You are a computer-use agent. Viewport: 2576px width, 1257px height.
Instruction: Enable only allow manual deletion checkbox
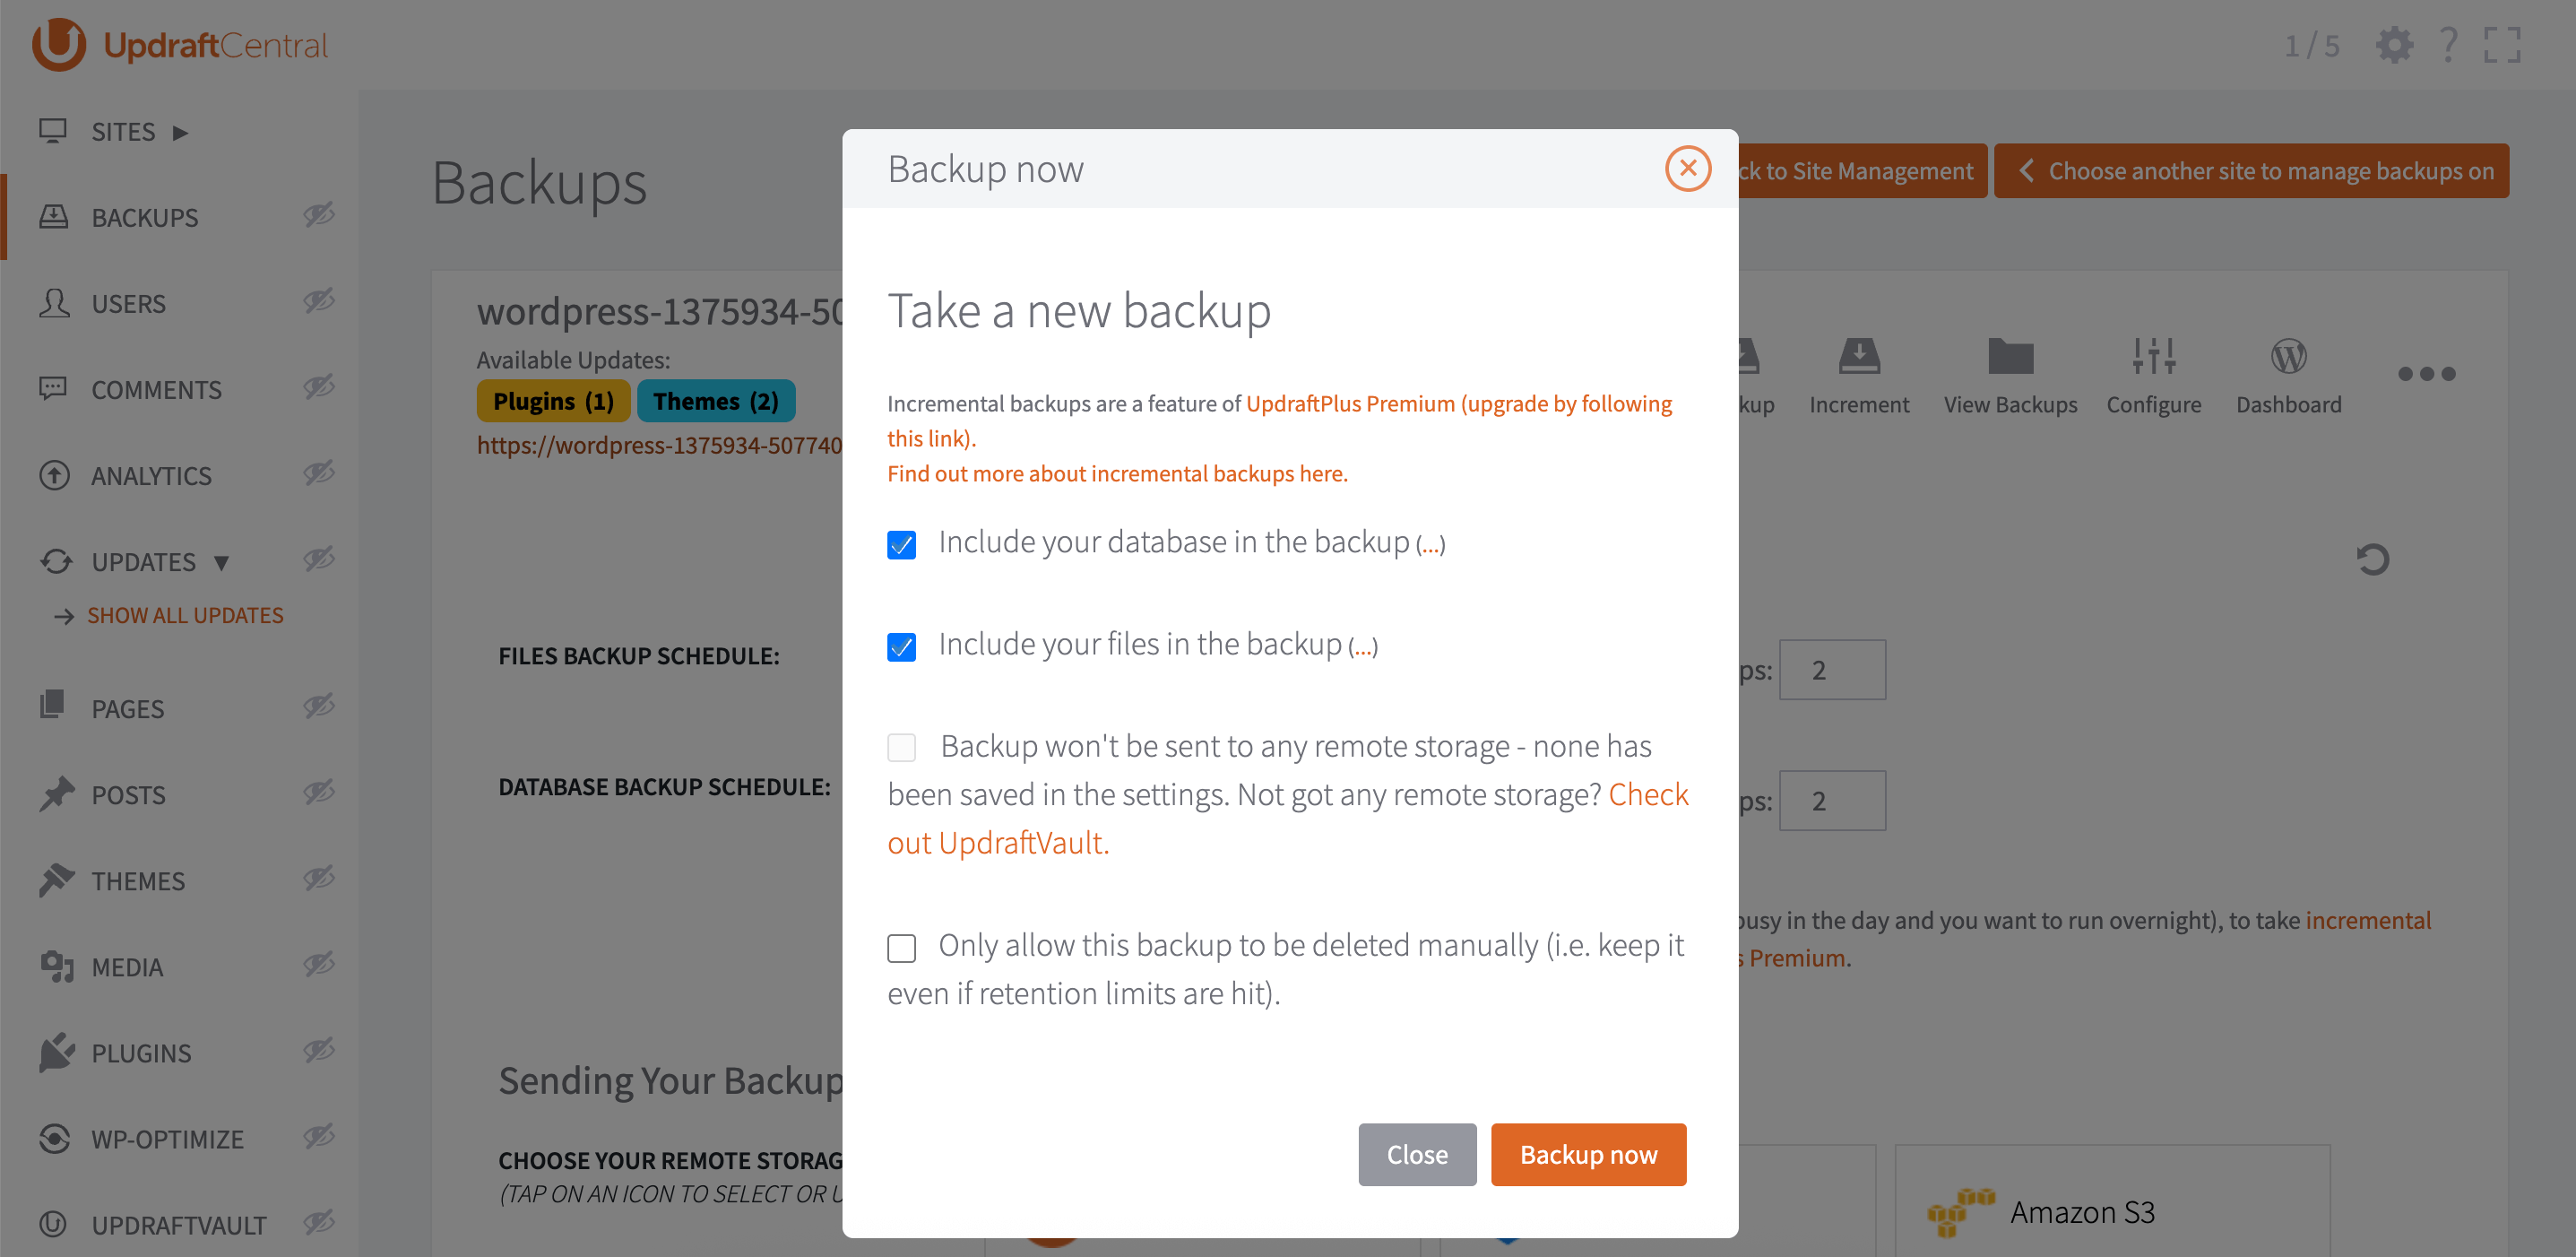pyautogui.click(x=901, y=948)
